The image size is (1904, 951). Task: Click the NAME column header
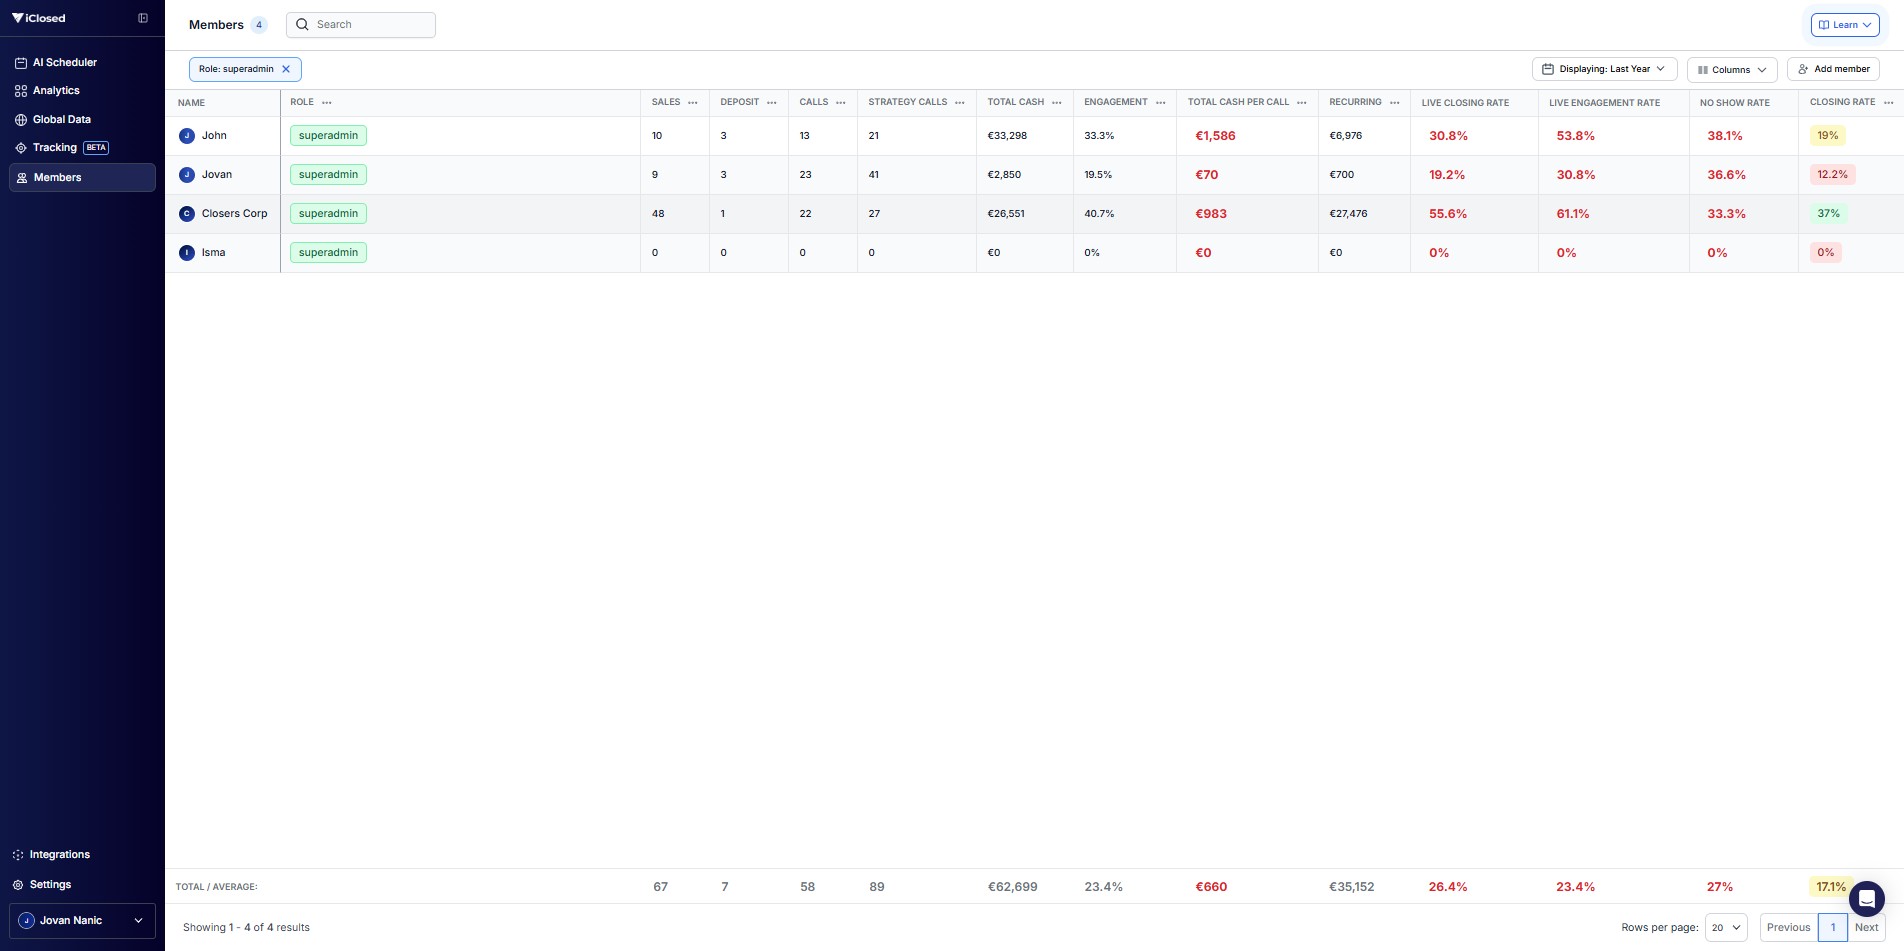tap(191, 103)
